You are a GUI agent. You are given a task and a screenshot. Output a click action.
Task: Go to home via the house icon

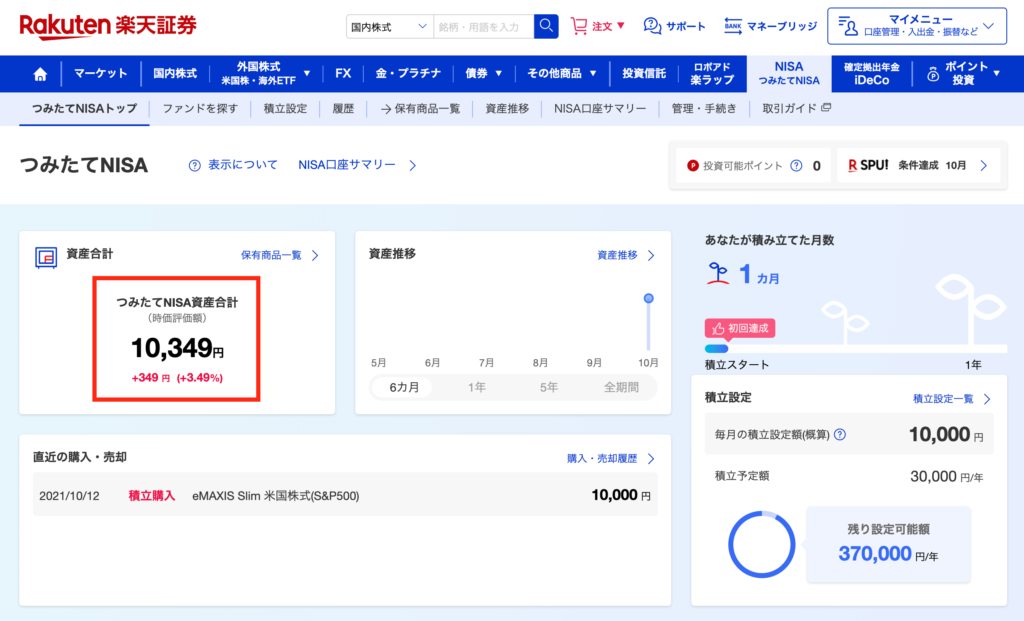[x=40, y=74]
